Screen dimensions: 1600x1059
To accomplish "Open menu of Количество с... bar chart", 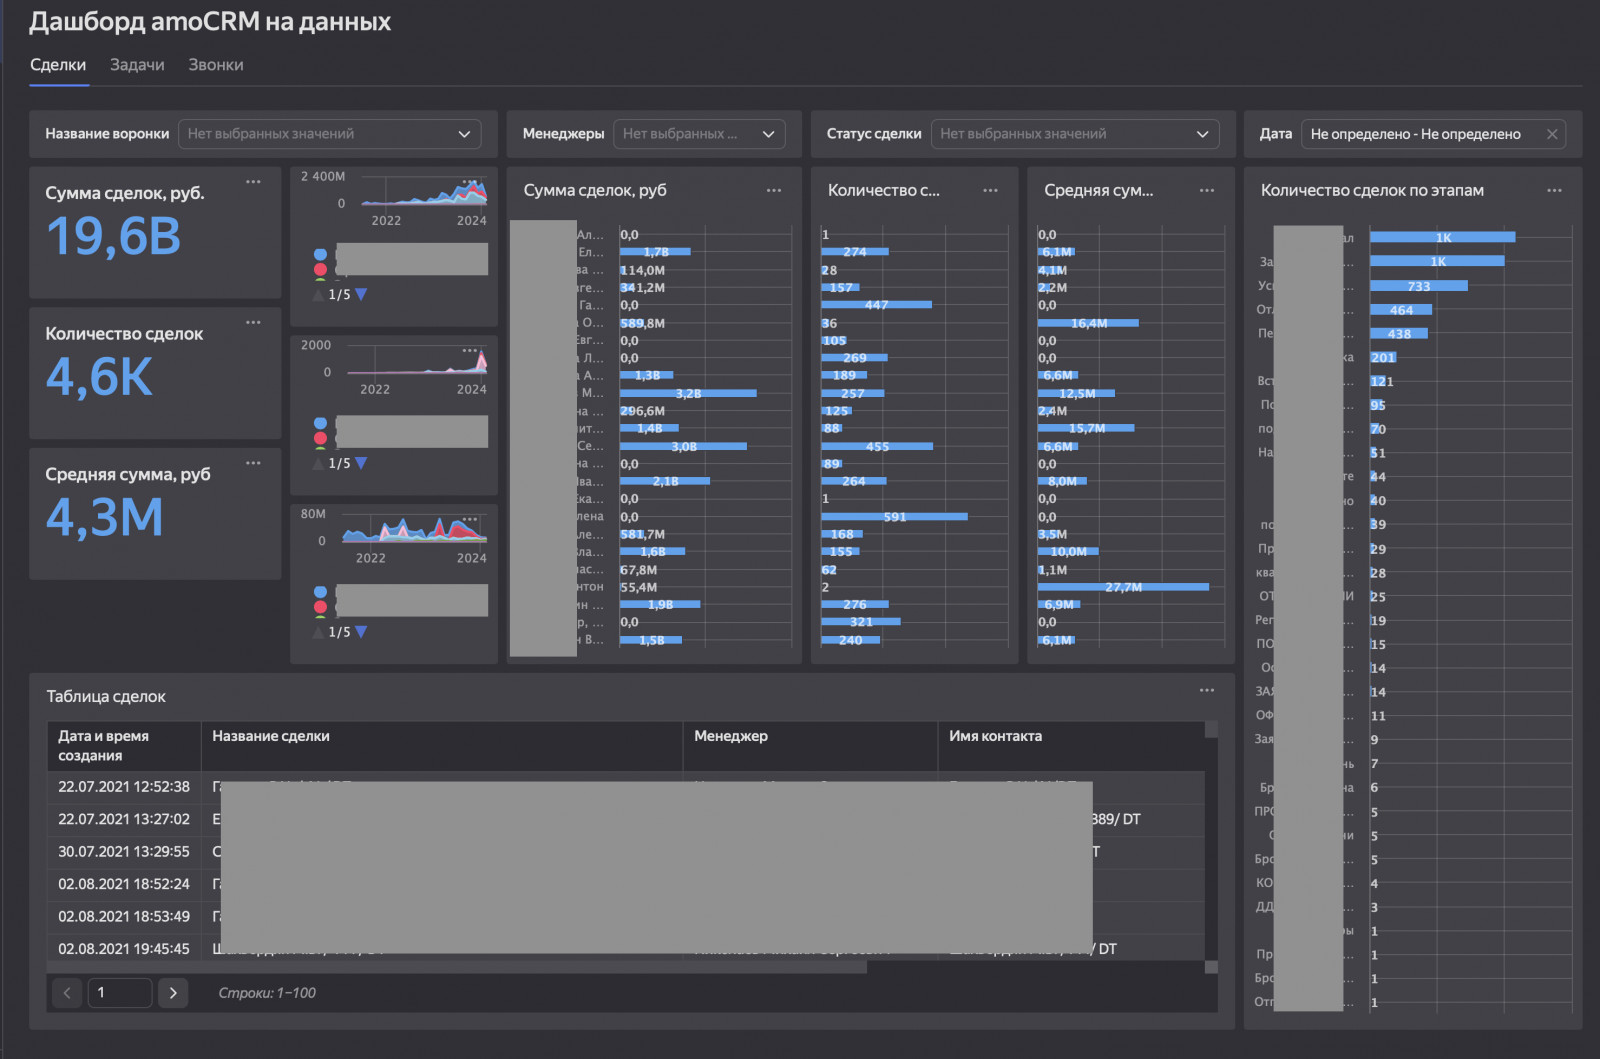I will 990,190.
